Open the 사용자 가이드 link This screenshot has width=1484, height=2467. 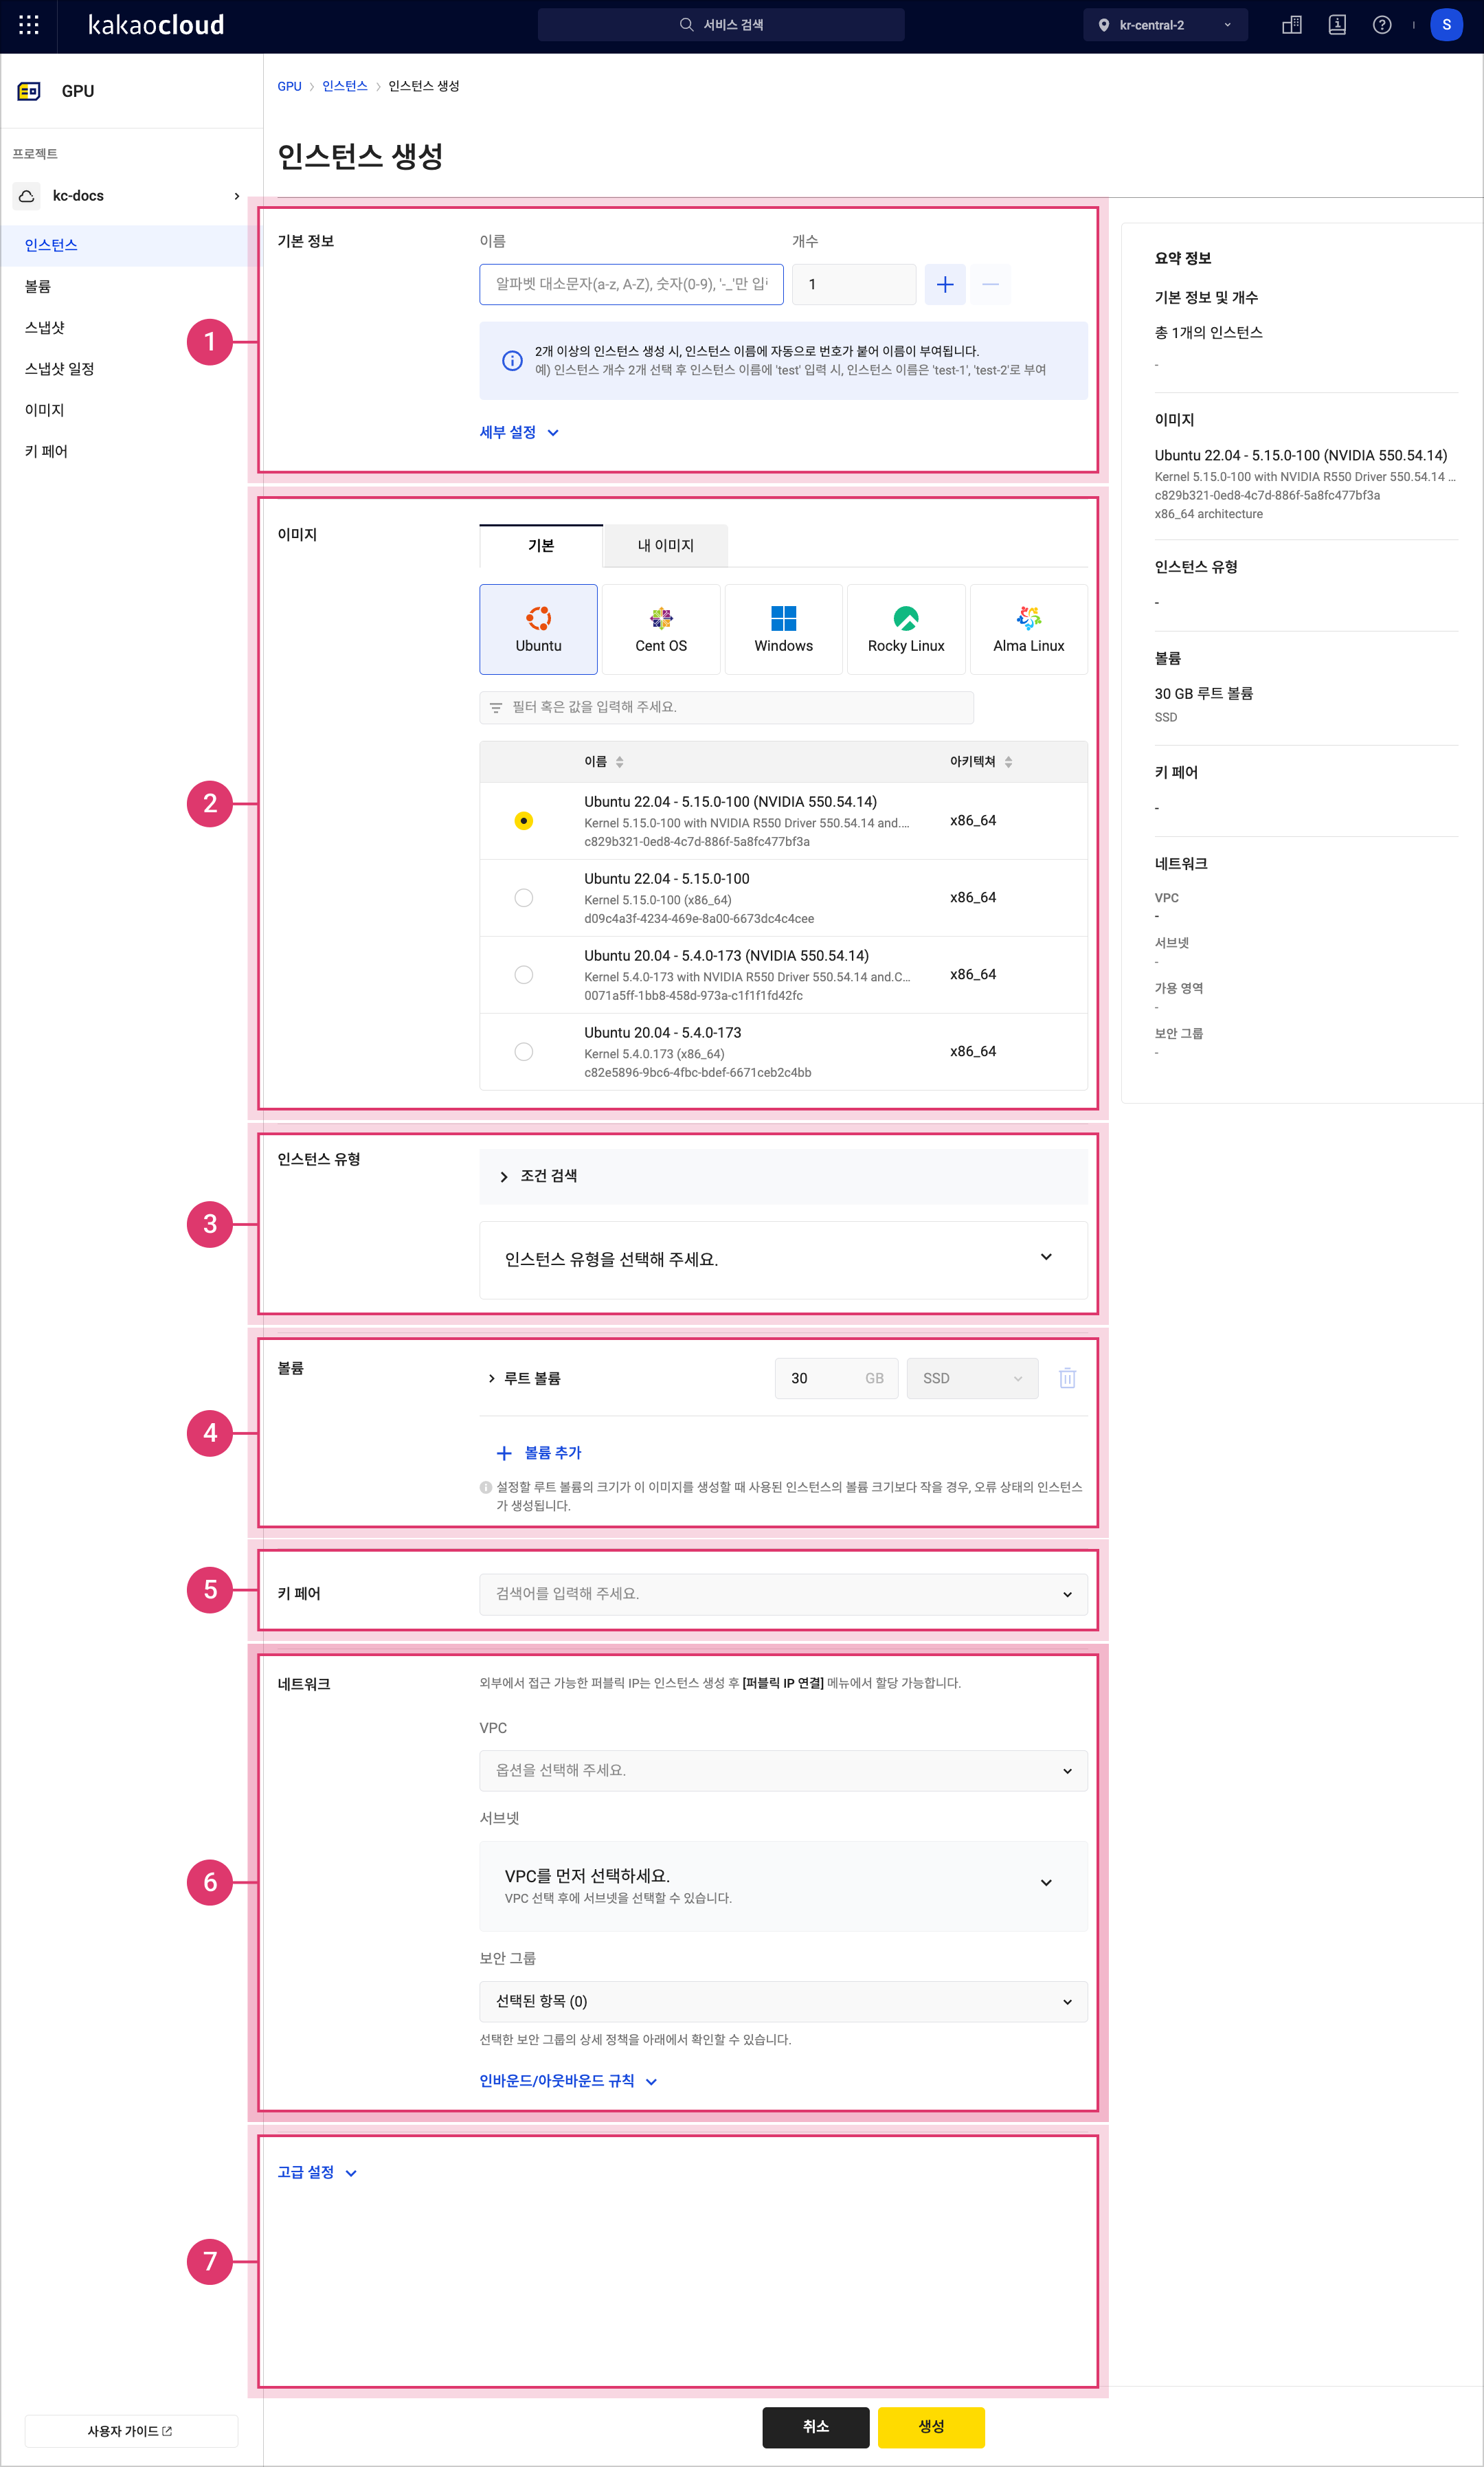[131, 2431]
